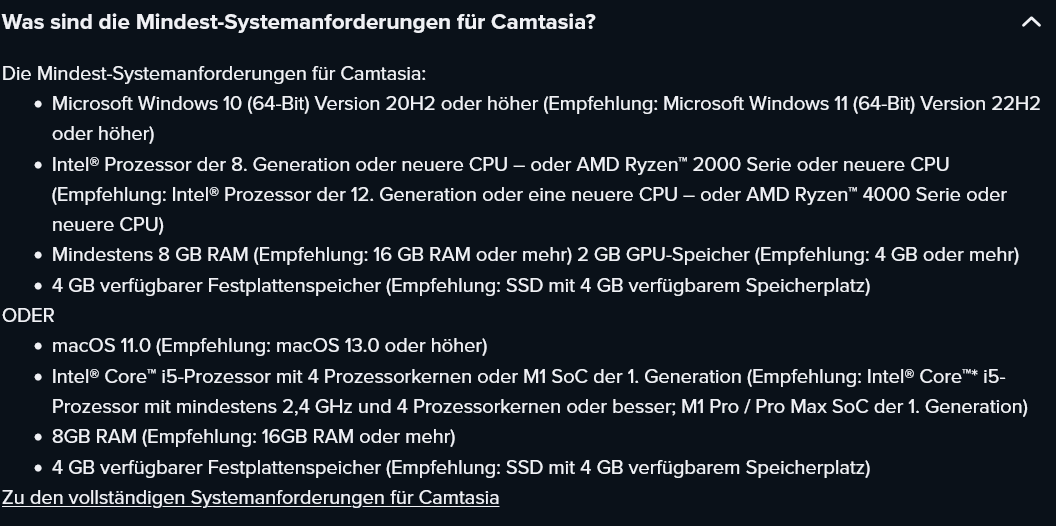The image size is (1056, 526).
Task: Click the 8GB RAM macOS bullet item
Action: [x=254, y=437]
